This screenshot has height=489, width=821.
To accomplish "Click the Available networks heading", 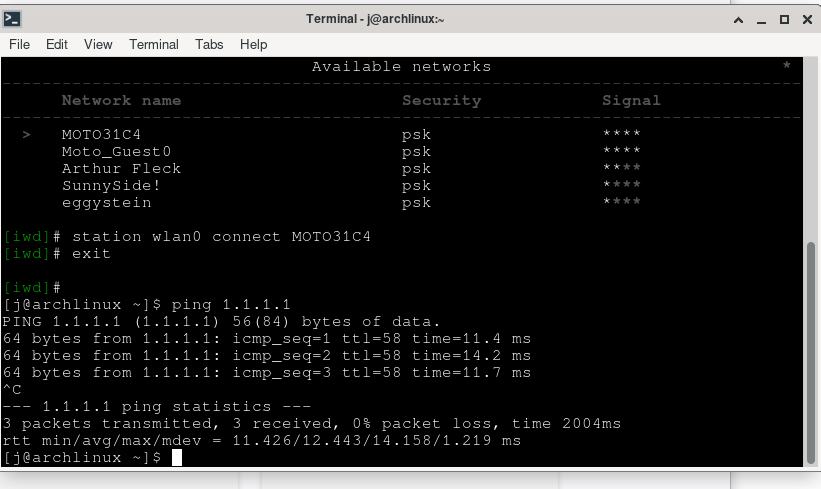I will [402, 66].
